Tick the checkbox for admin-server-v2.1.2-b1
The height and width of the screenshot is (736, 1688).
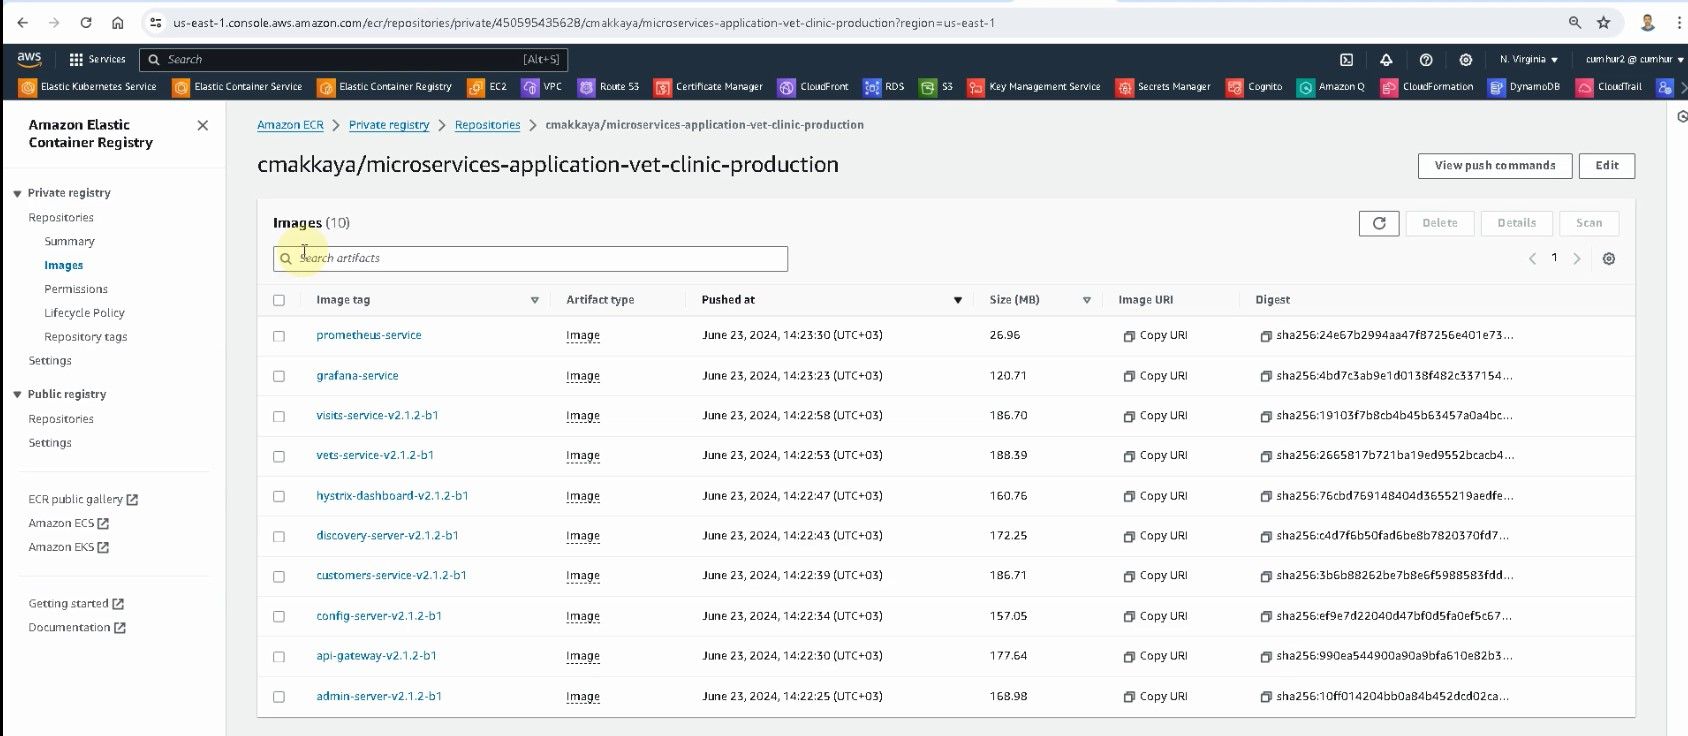[279, 697]
